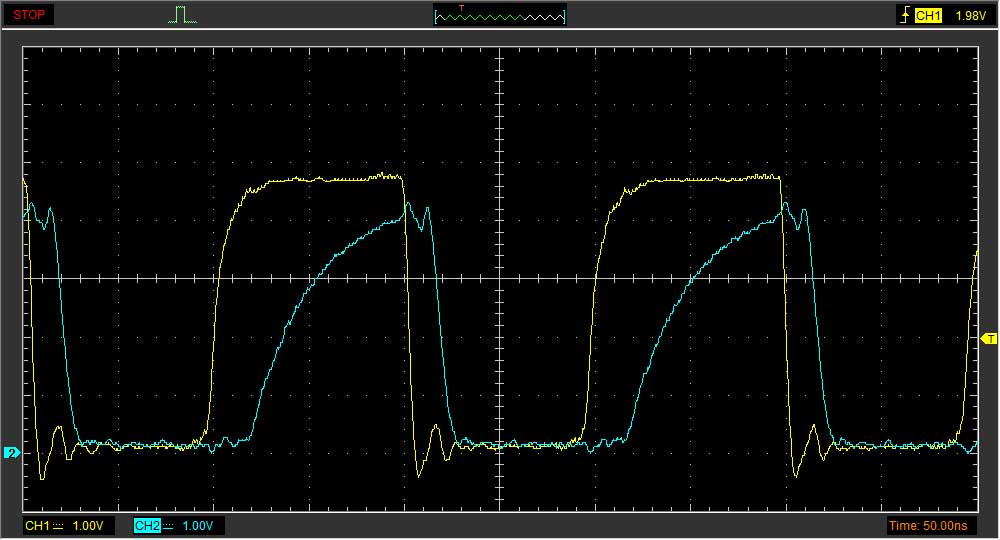
Task: Toggle the yellow CH1 channel label
Action: click(x=36, y=526)
